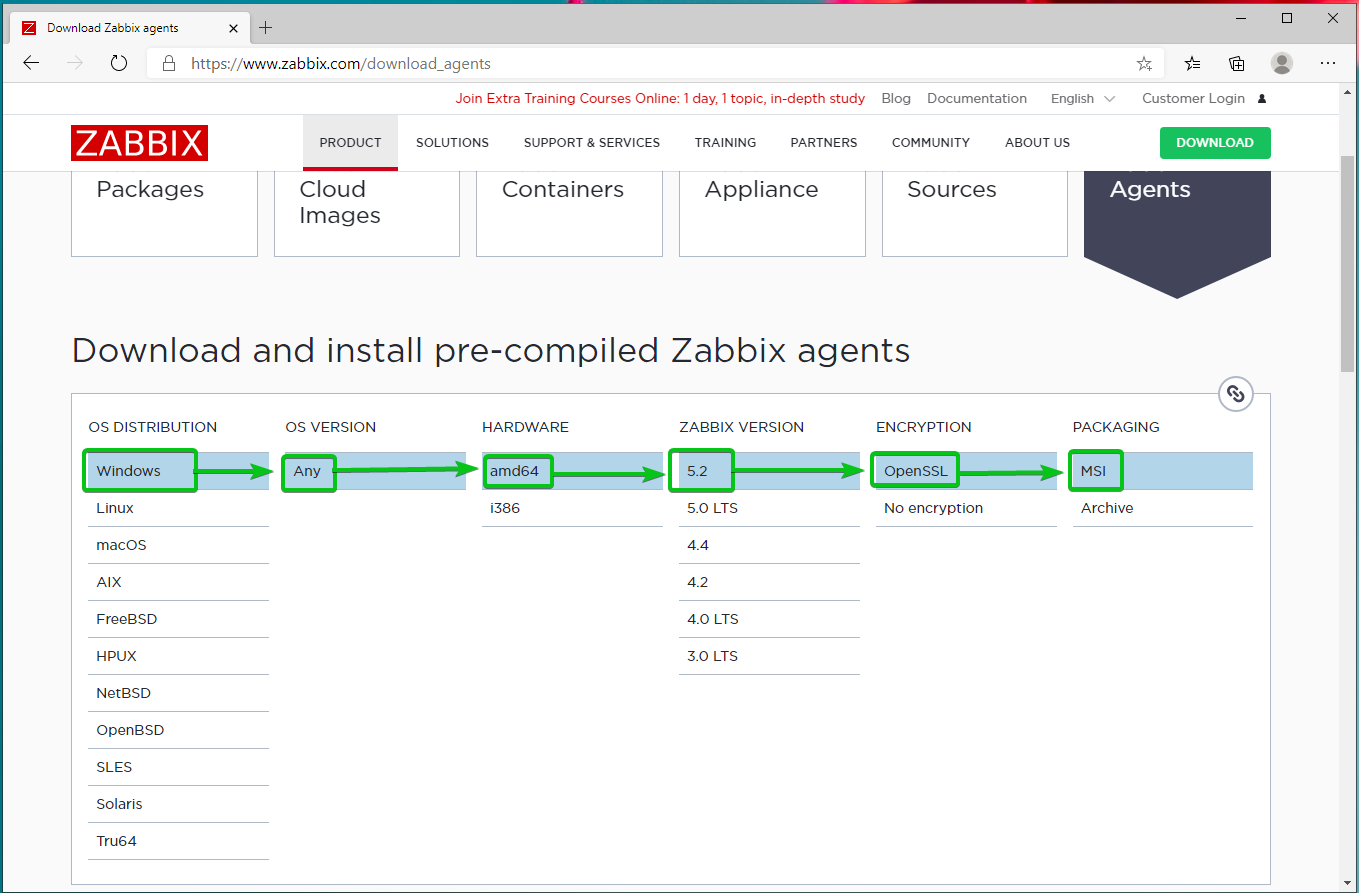The image size is (1359, 893).
Task: Click the green DOWNLOAD button
Action: (1215, 143)
